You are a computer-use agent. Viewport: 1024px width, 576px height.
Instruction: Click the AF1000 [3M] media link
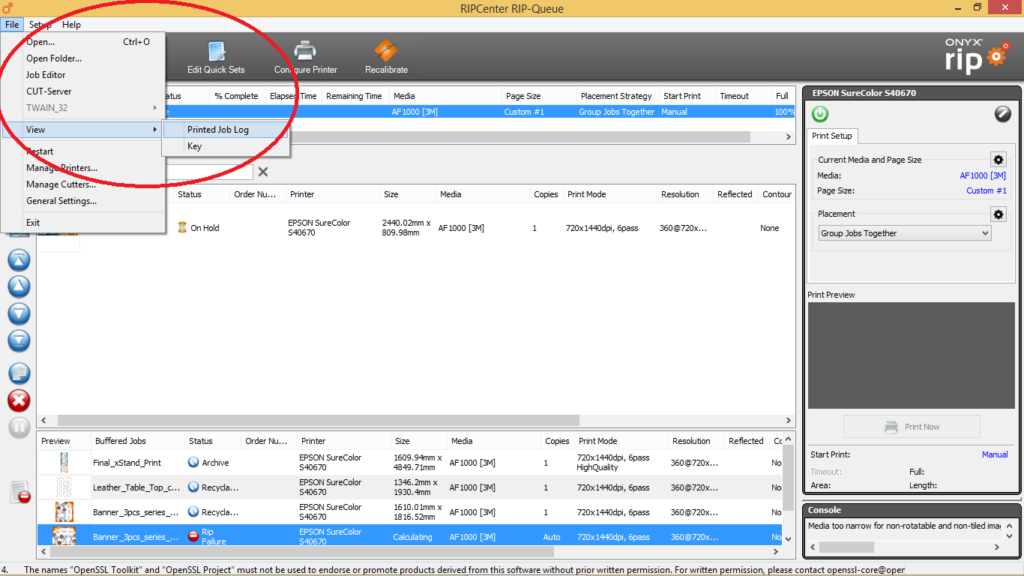pyautogui.click(x=982, y=176)
